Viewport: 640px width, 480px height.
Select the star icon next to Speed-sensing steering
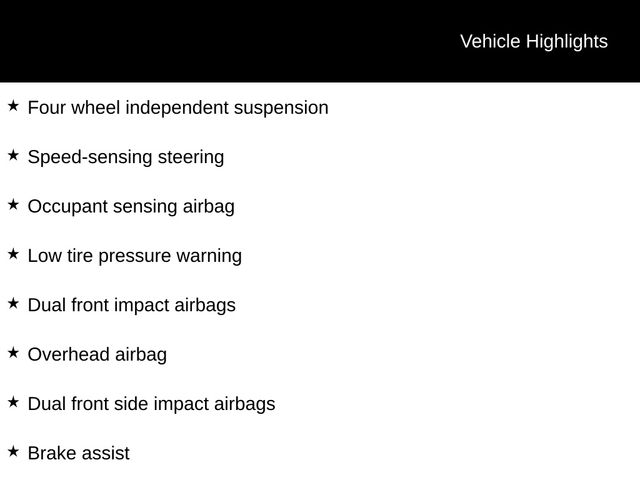point(13,155)
